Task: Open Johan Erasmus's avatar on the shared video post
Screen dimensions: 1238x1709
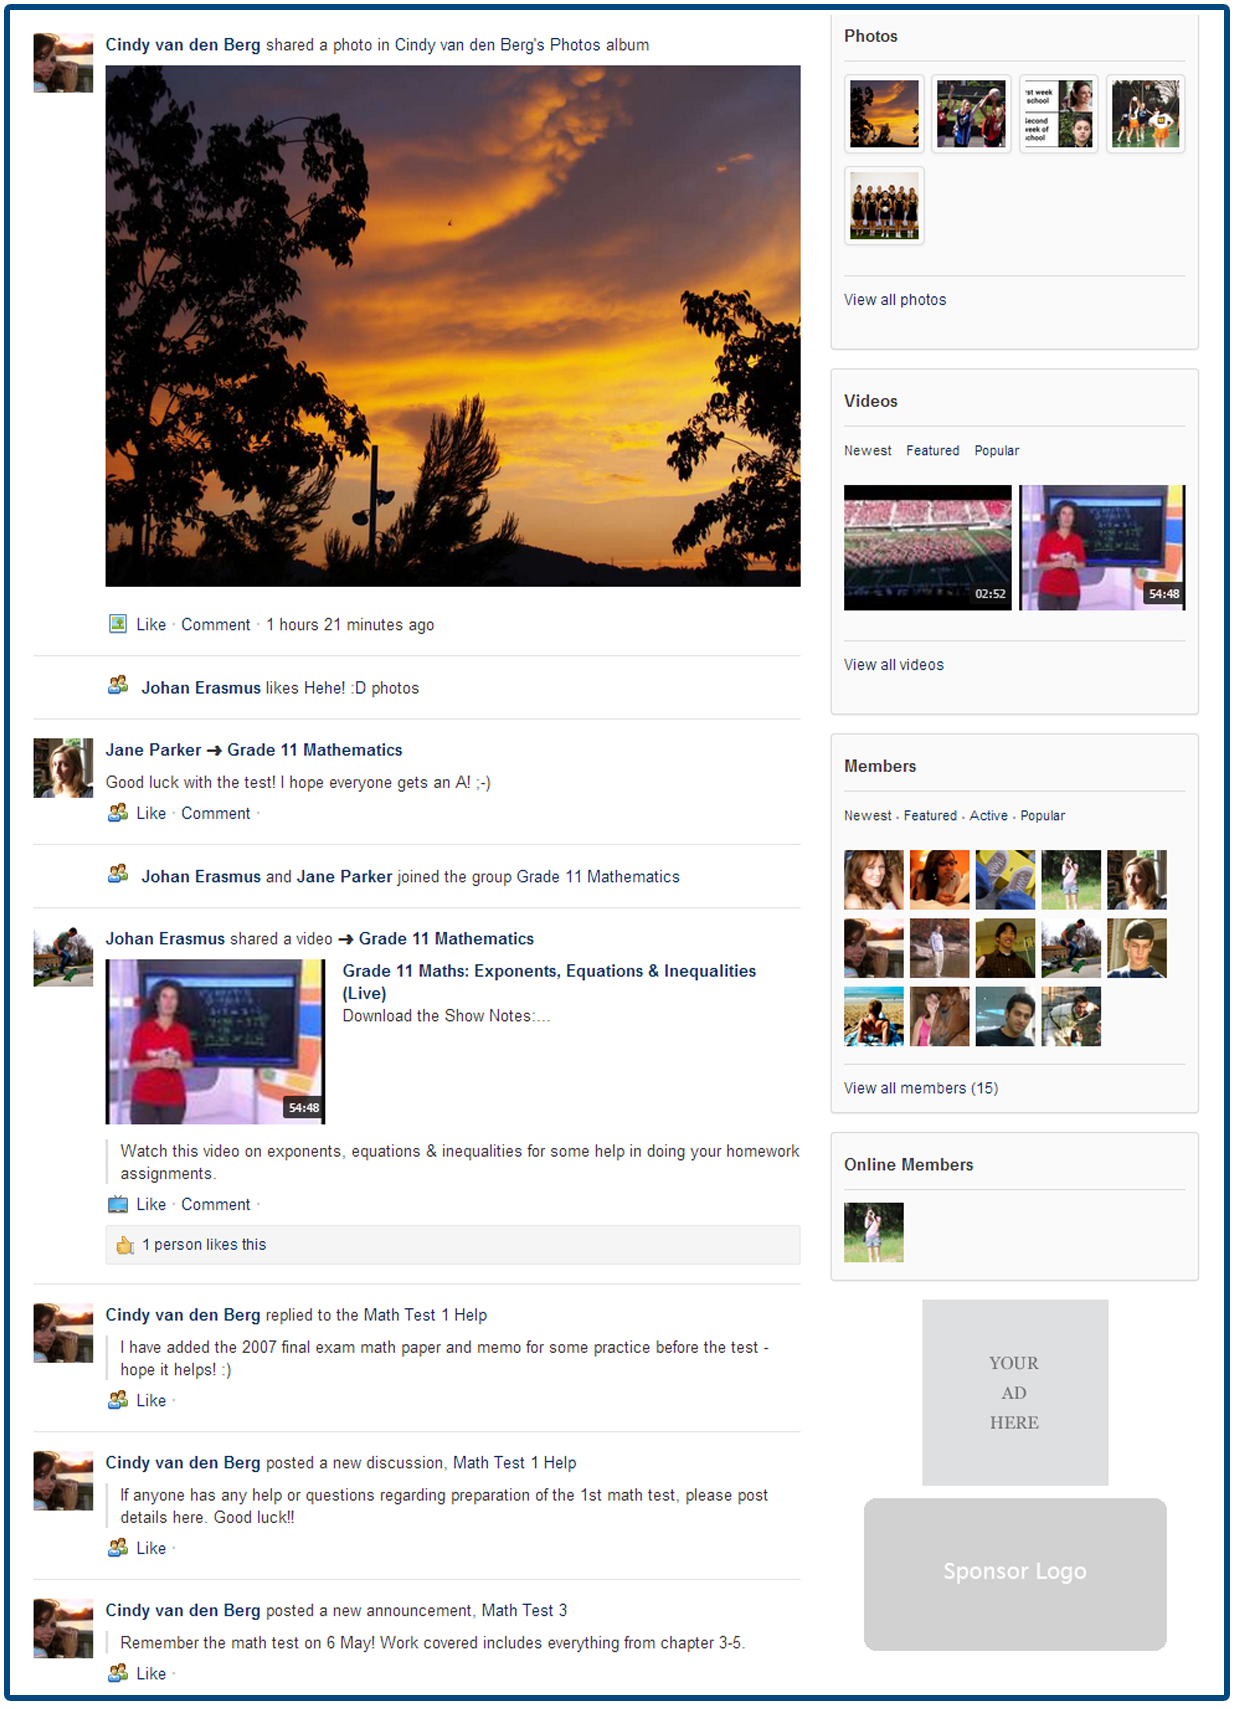Action: click(63, 957)
